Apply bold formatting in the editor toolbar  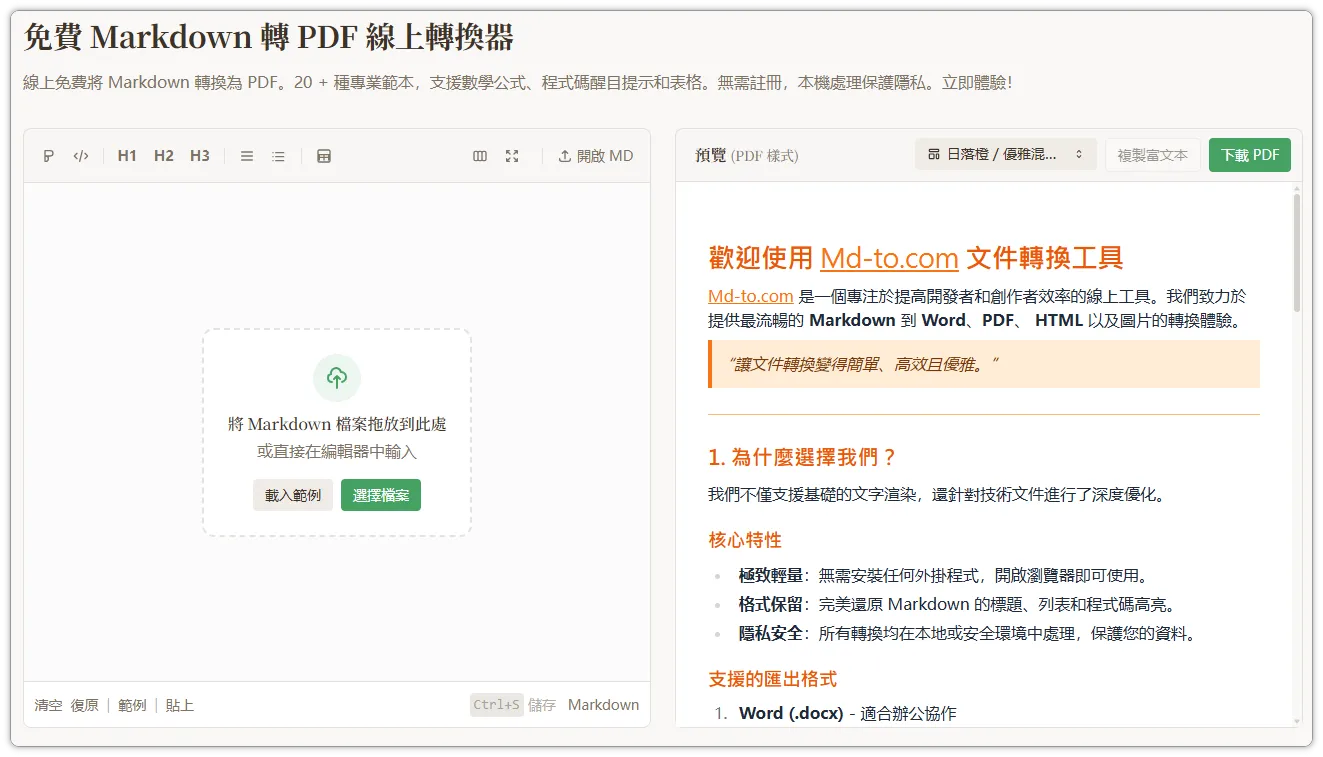point(48,155)
